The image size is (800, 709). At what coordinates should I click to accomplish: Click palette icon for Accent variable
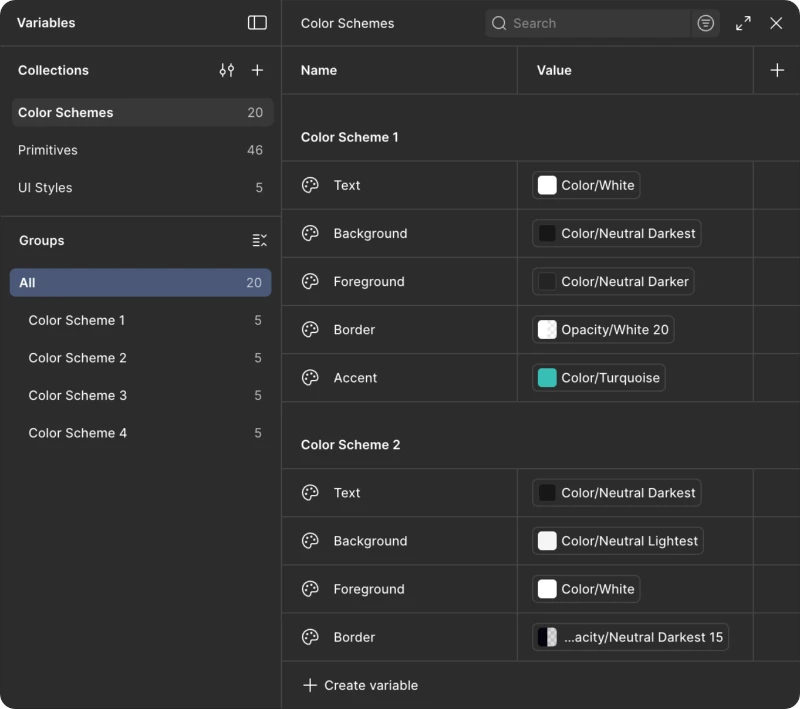point(310,378)
